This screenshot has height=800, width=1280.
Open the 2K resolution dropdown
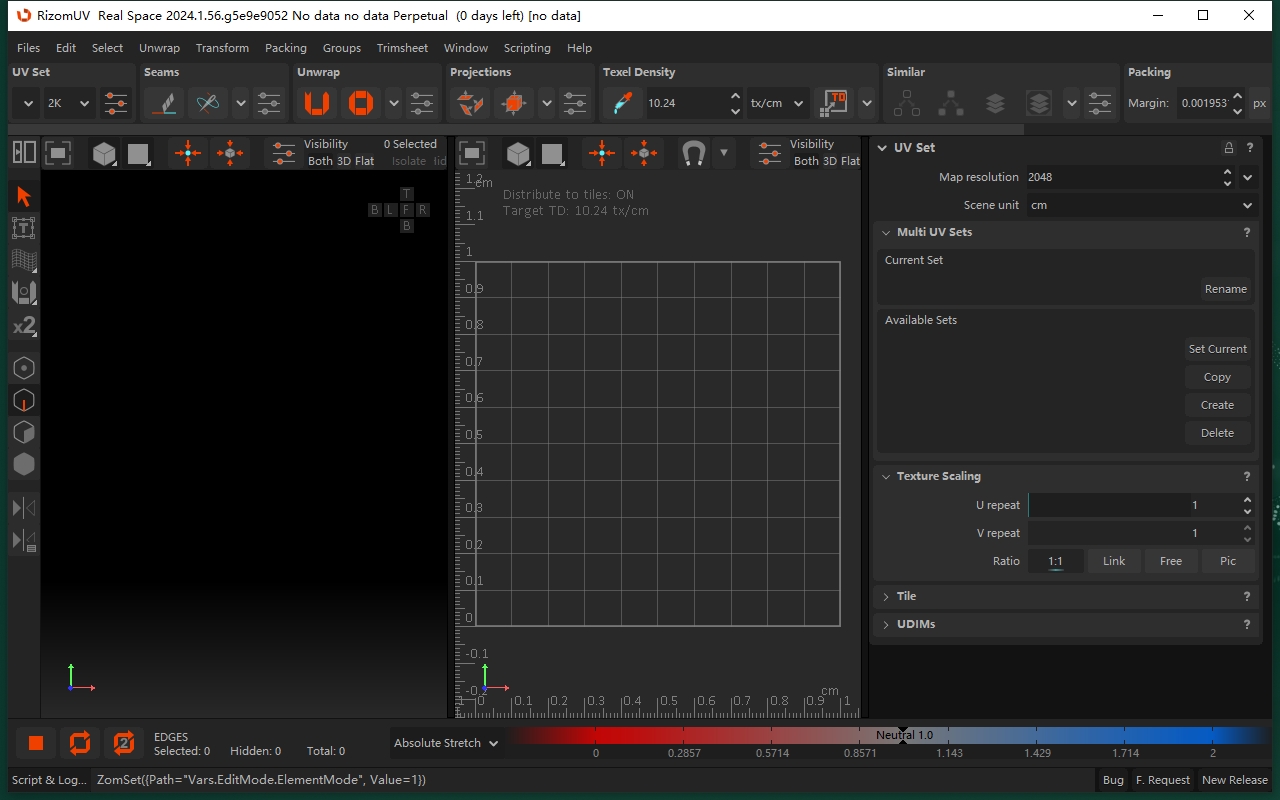click(x=69, y=103)
